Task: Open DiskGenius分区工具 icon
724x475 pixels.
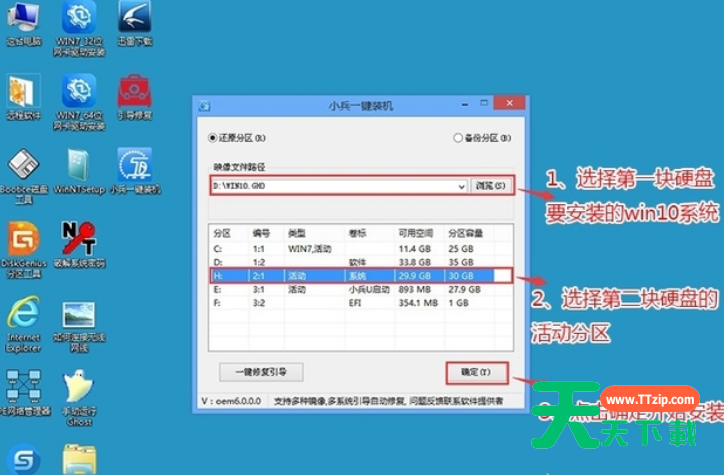Action: tap(24, 250)
